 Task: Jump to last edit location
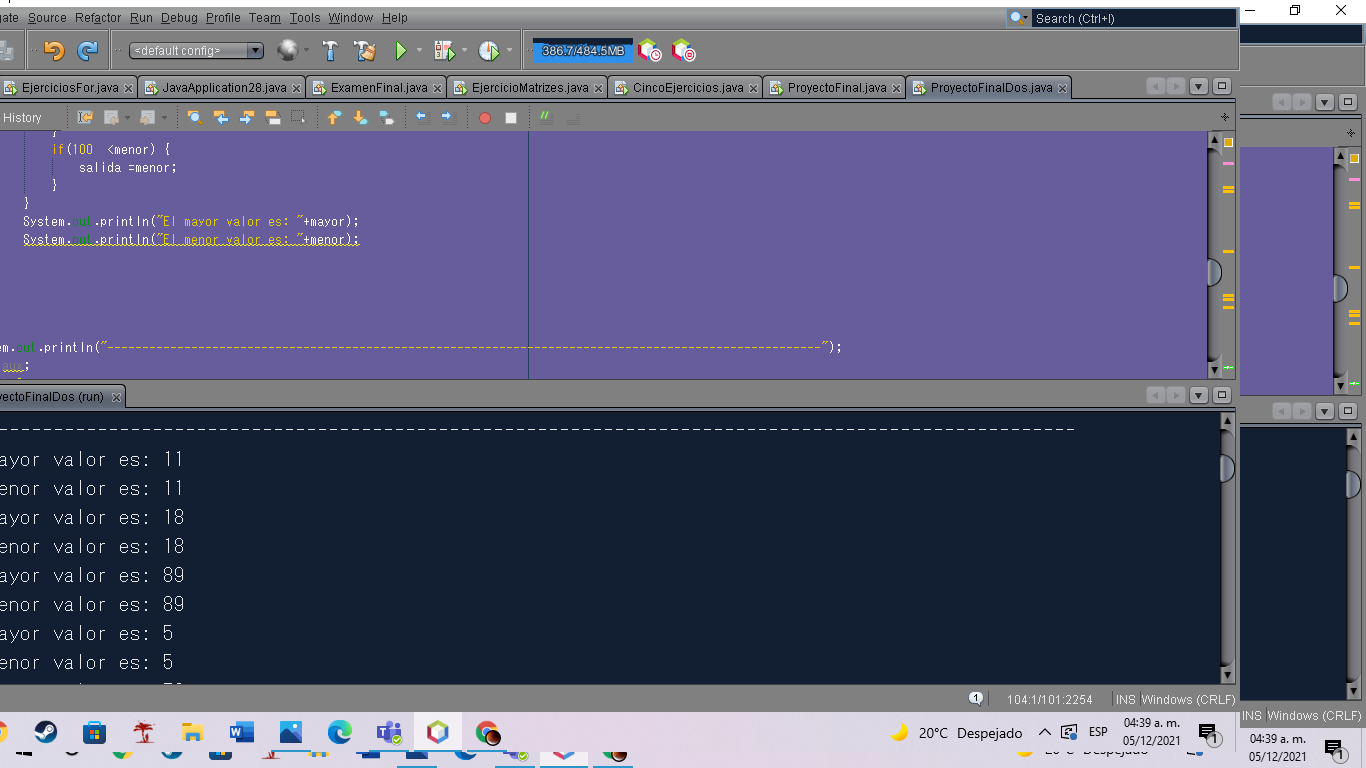[85, 117]
